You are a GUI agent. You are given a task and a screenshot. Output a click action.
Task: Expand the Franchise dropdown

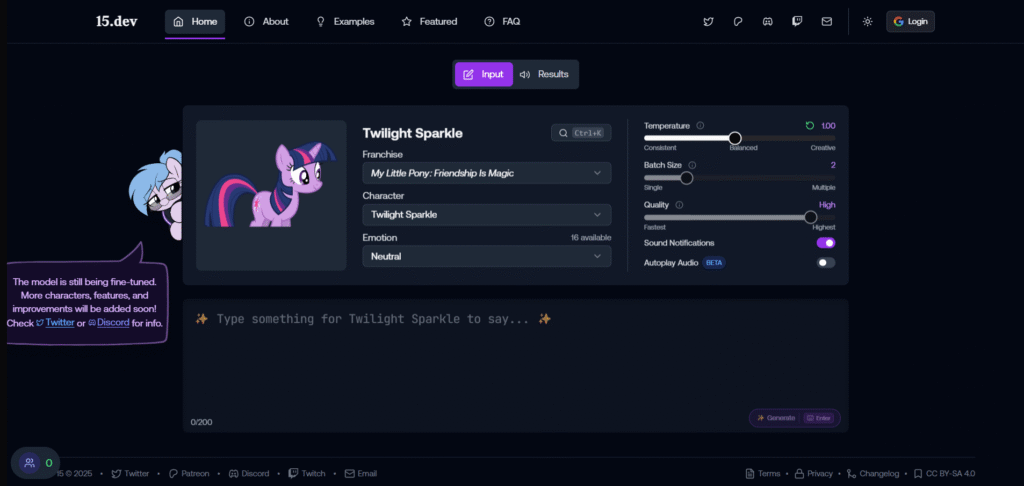point(486,173)
